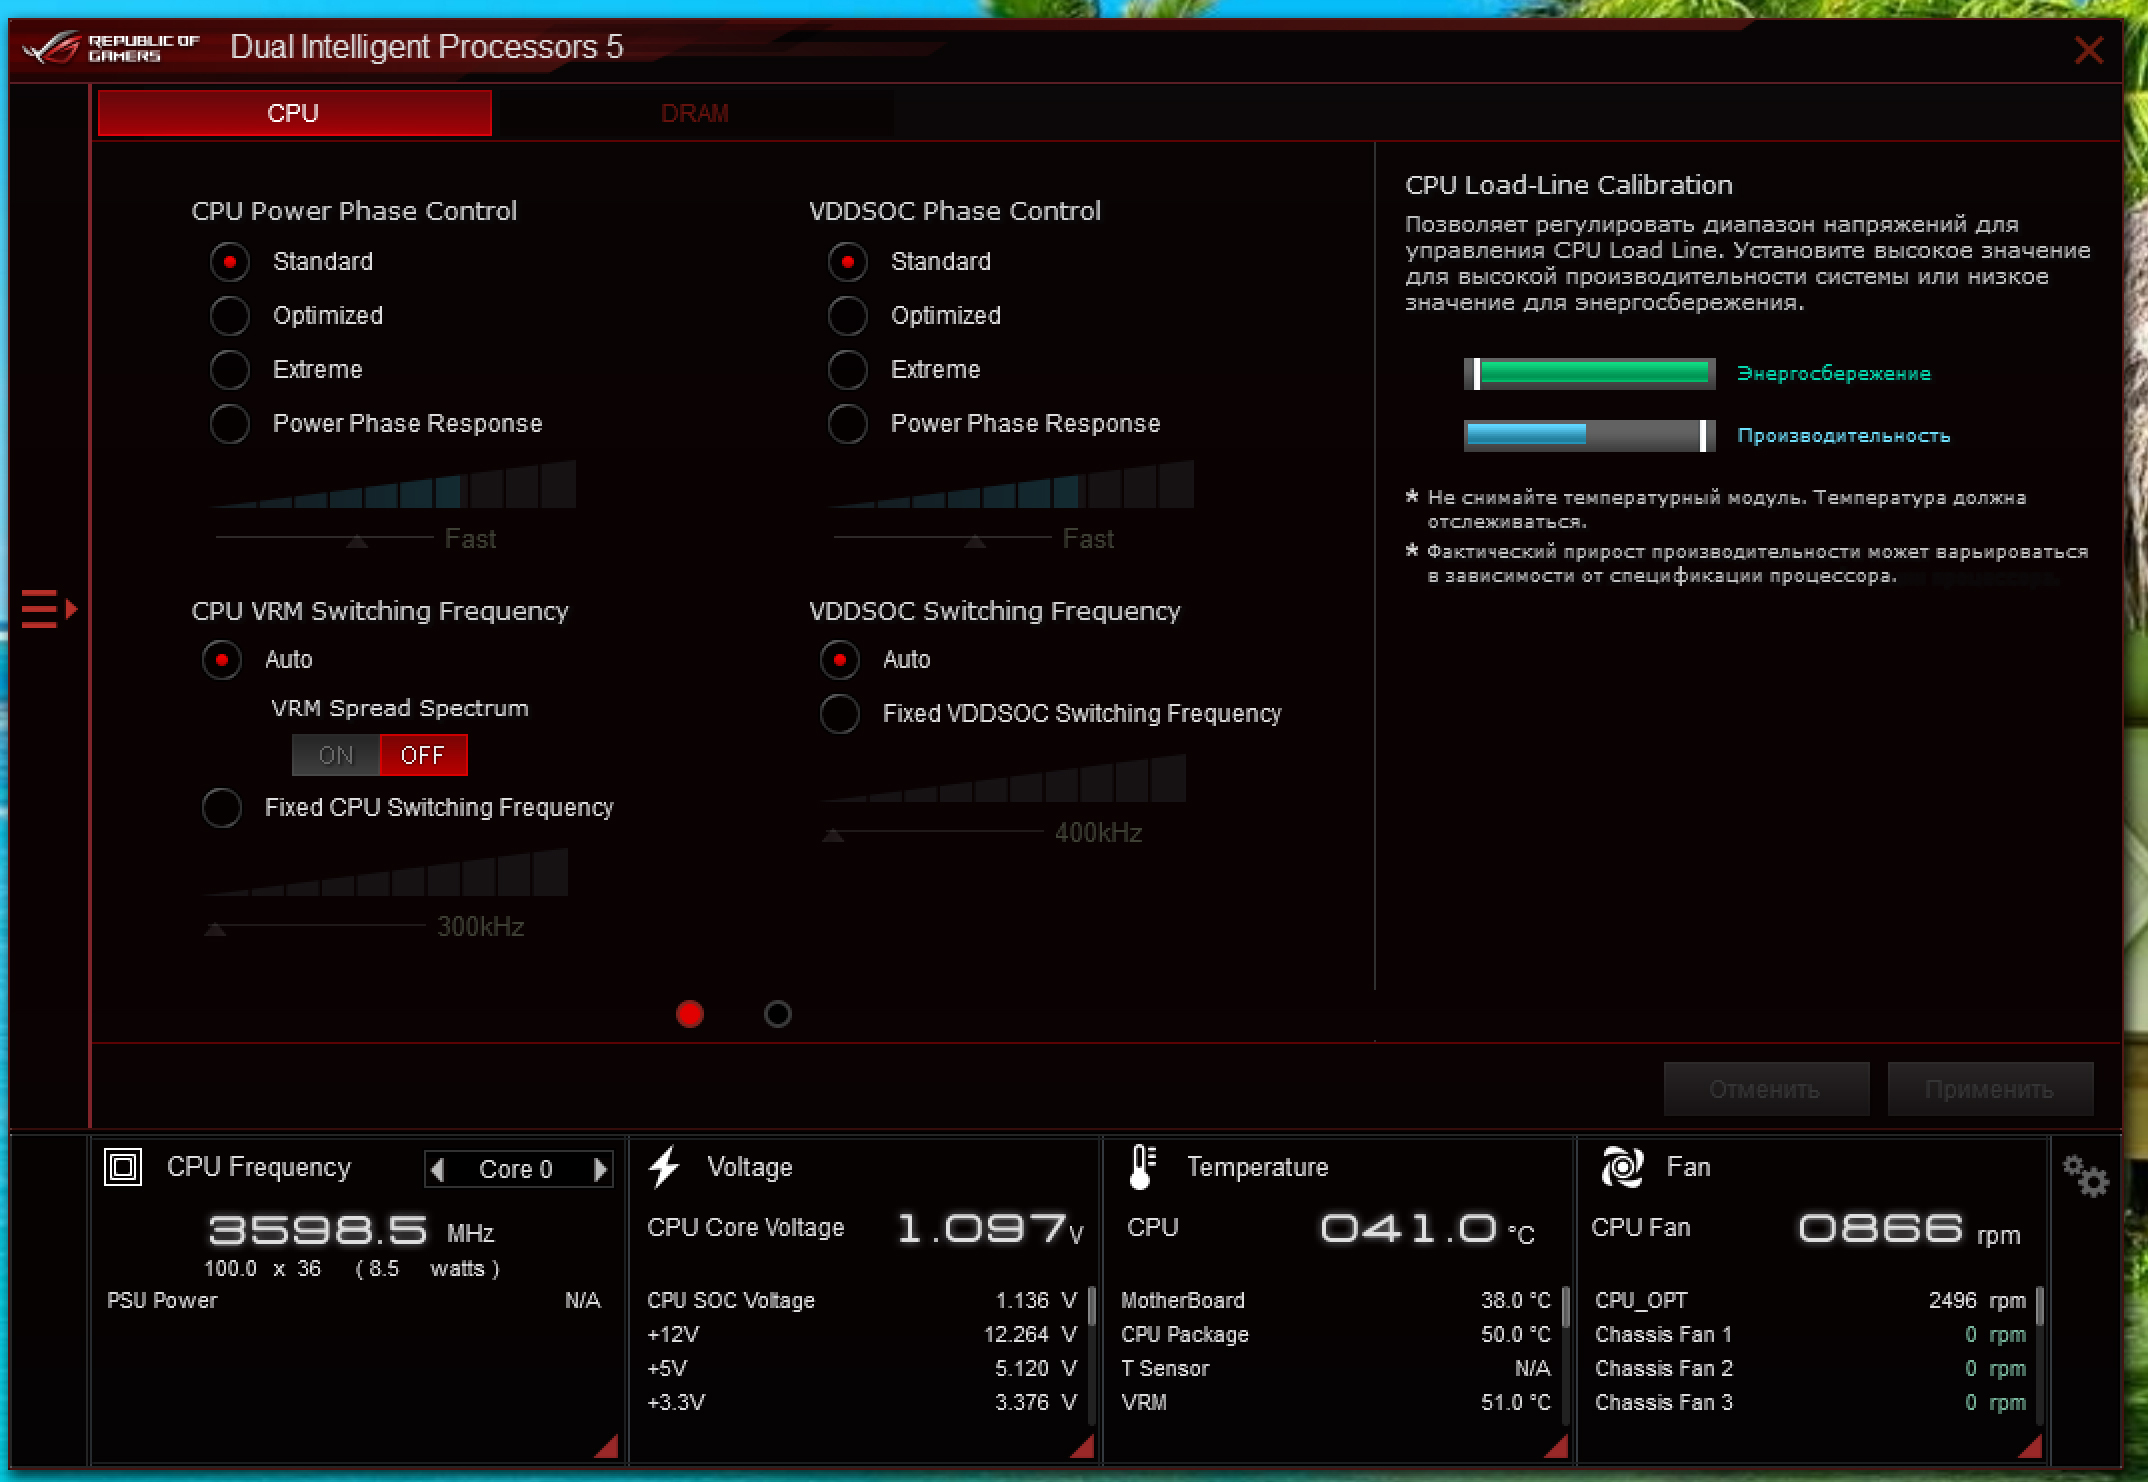Turn VRM Spread Spectrum ON
The width and height of the screenshot is (2148, 1482).
point(336,755)
